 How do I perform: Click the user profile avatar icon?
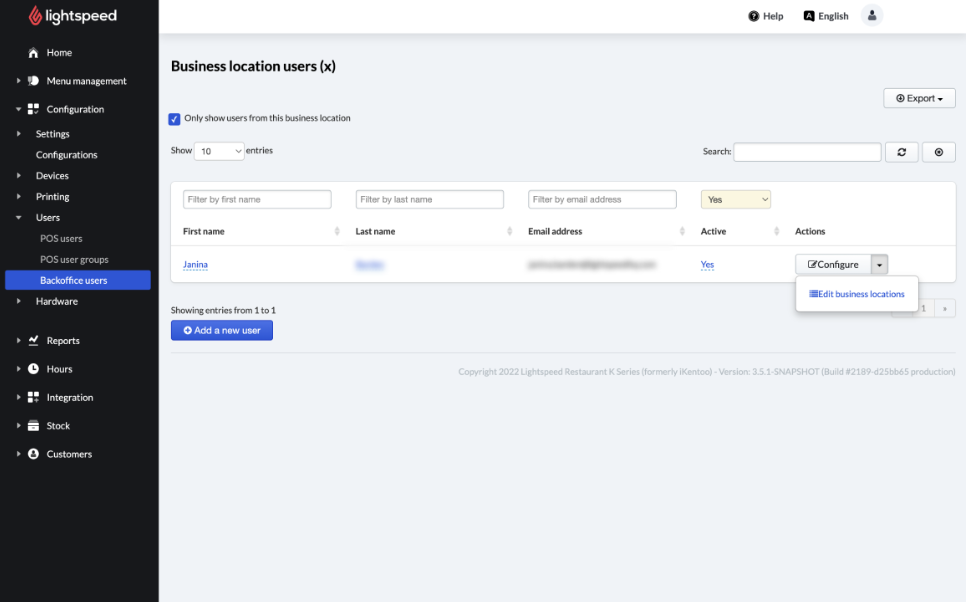click(x=872, y=16)
